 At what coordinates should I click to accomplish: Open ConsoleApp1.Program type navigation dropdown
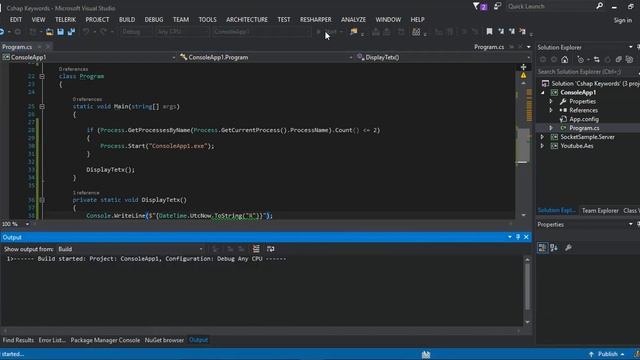266,58
